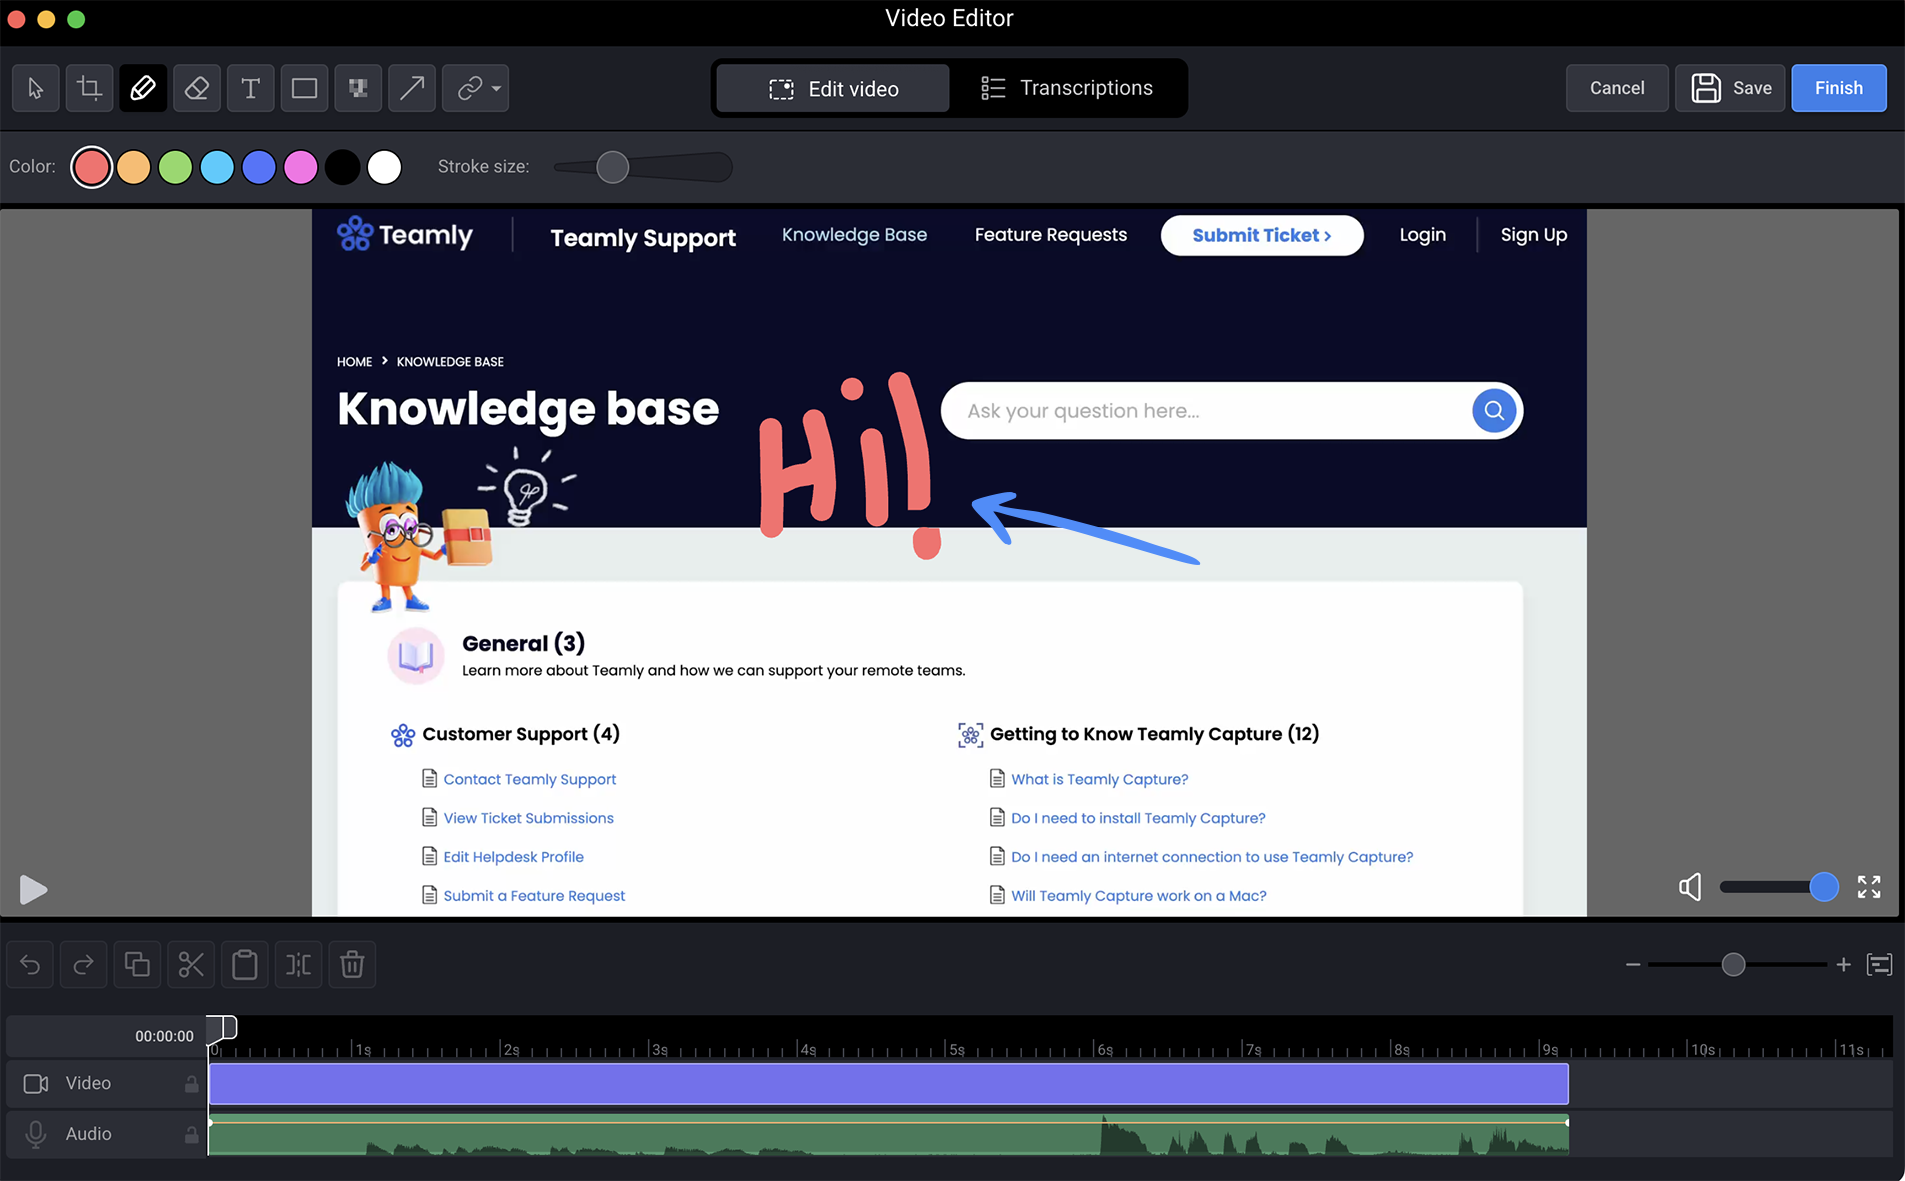Select the Pencil drawing tool

(143, 88)
